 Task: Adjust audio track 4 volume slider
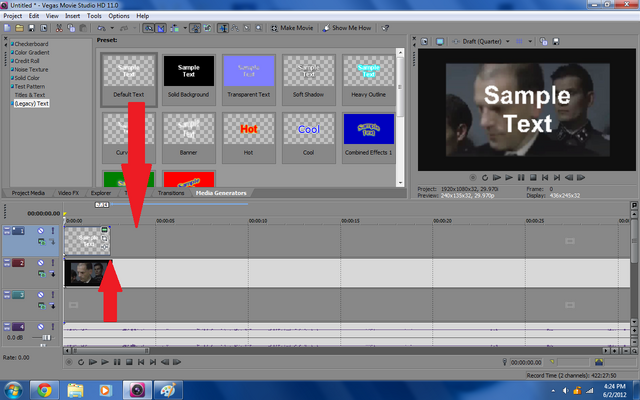point(46,338)
